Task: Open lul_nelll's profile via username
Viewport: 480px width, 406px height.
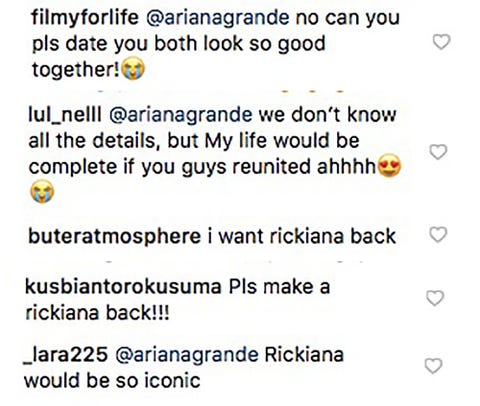Action: (x=65, y=115)
